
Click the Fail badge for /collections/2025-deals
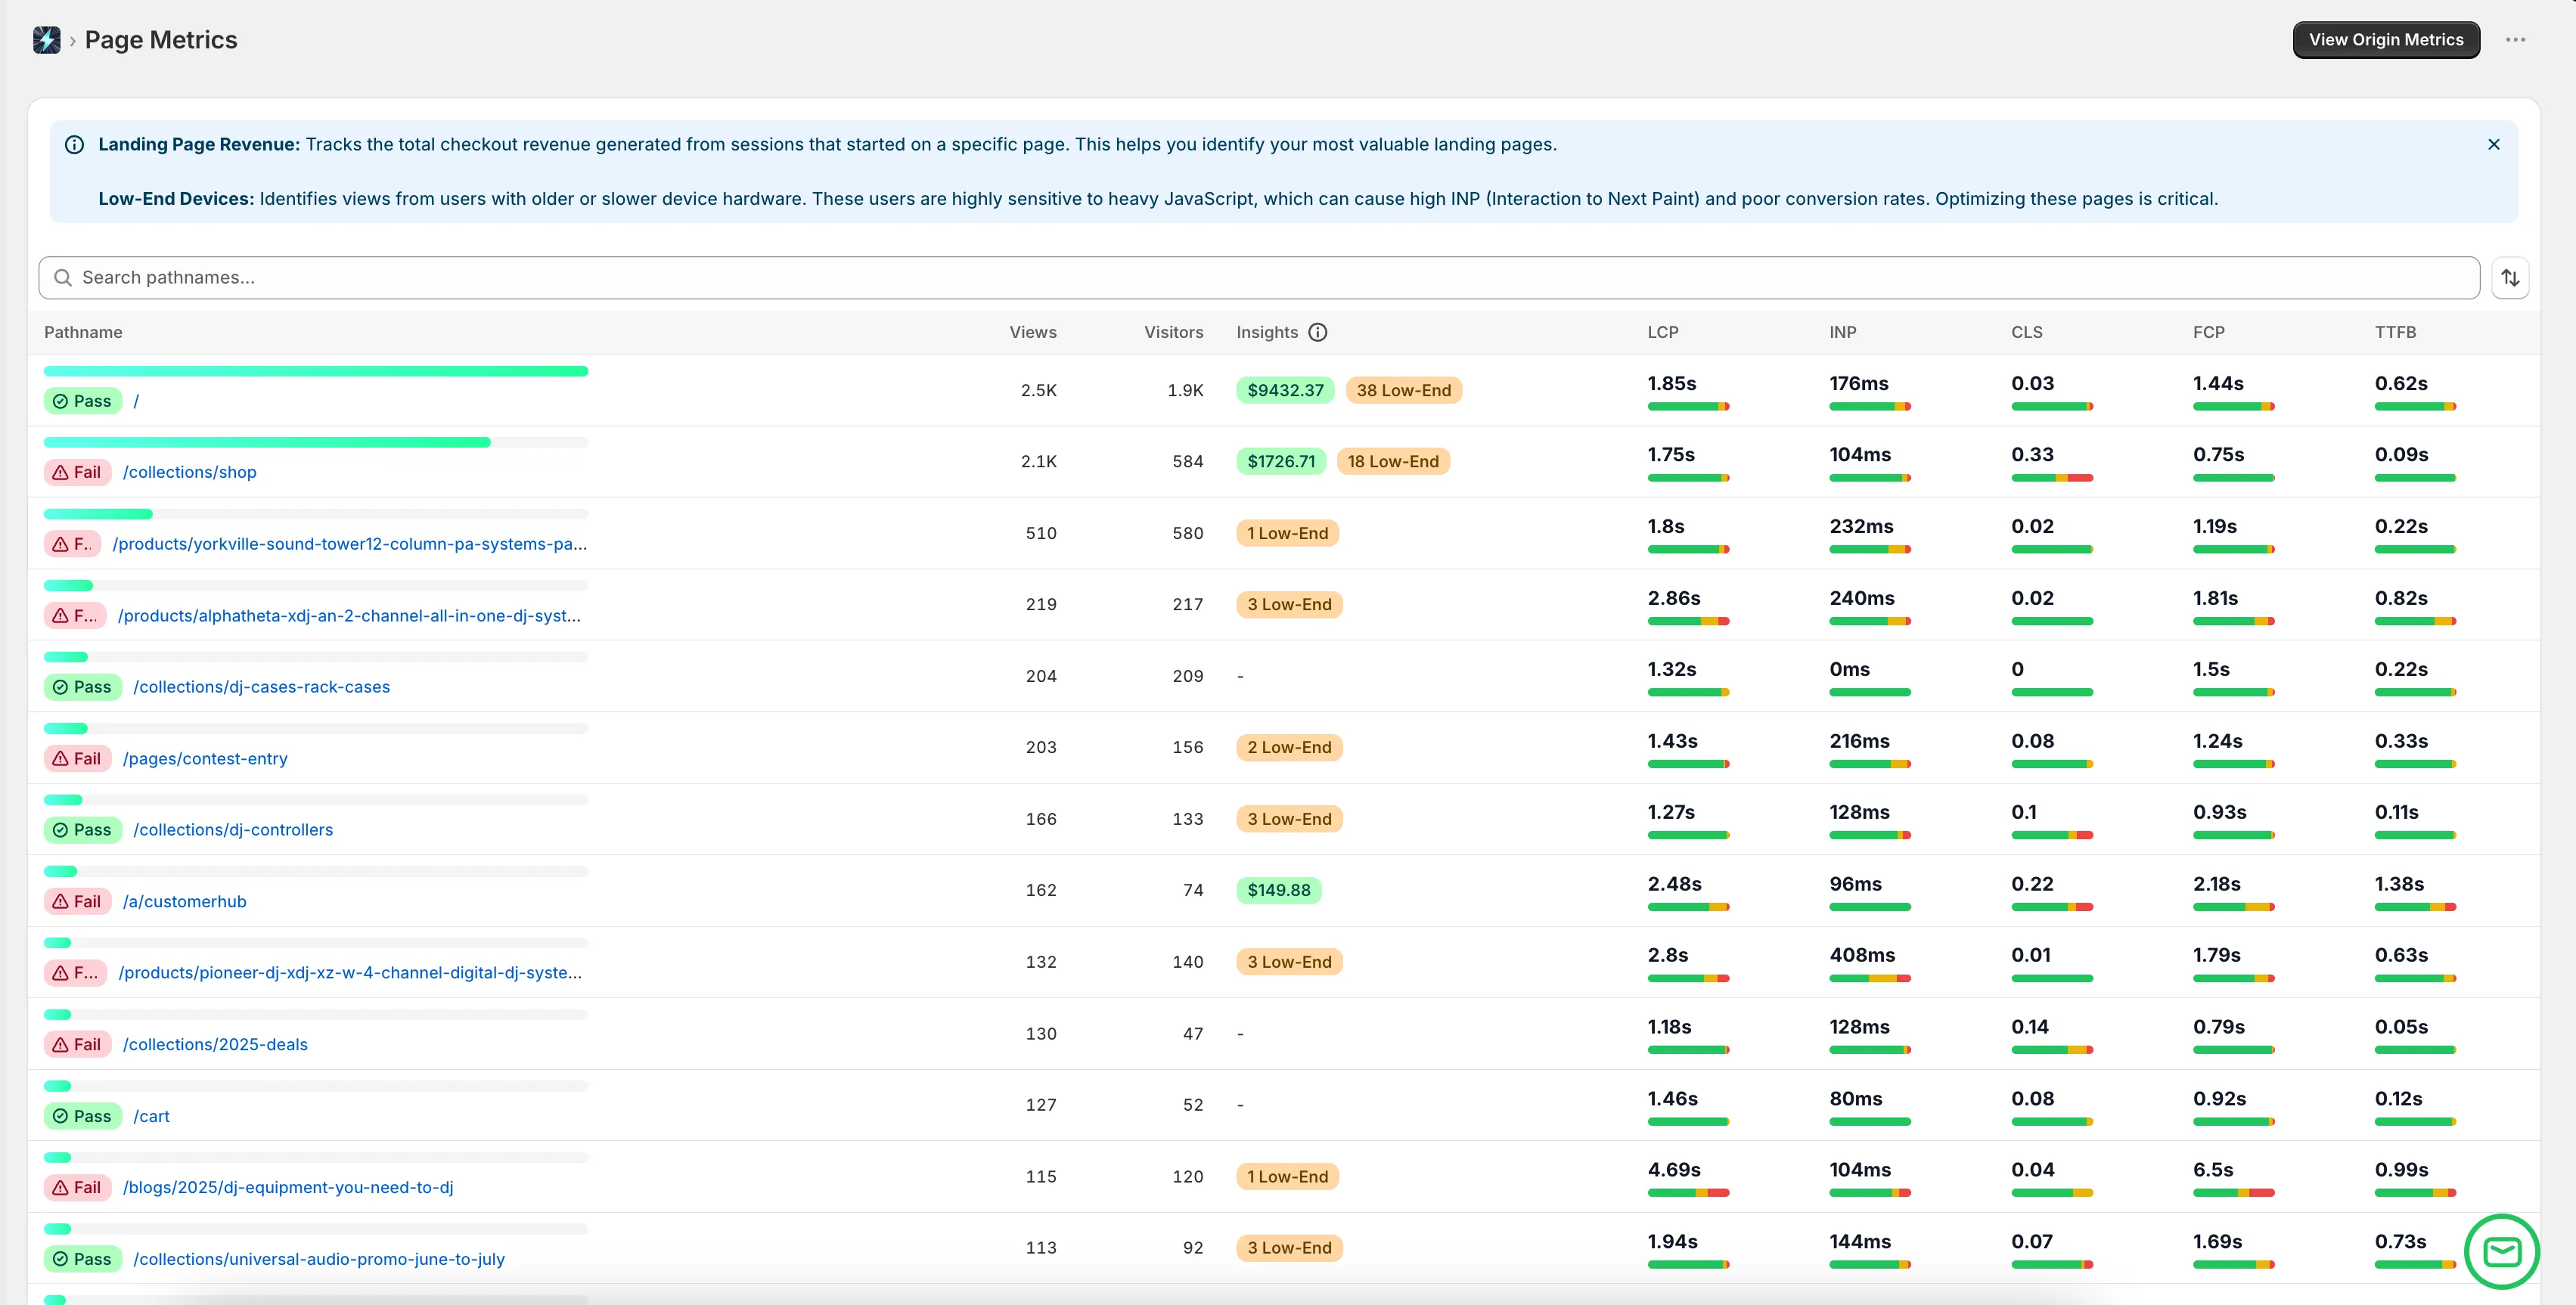pyautogui.click(x=78, y=1044)
